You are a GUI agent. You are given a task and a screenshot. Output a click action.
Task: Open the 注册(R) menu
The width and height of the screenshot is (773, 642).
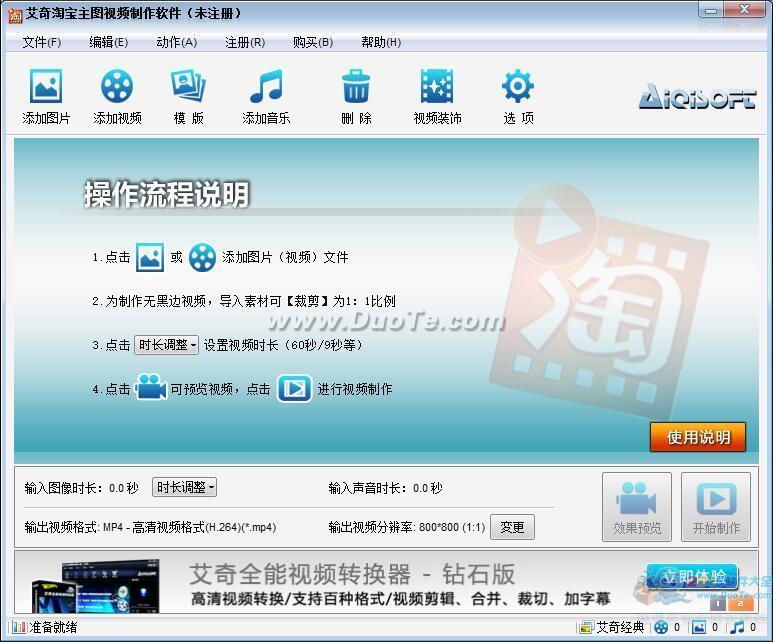pyautogui.click(x=245, y=42)
